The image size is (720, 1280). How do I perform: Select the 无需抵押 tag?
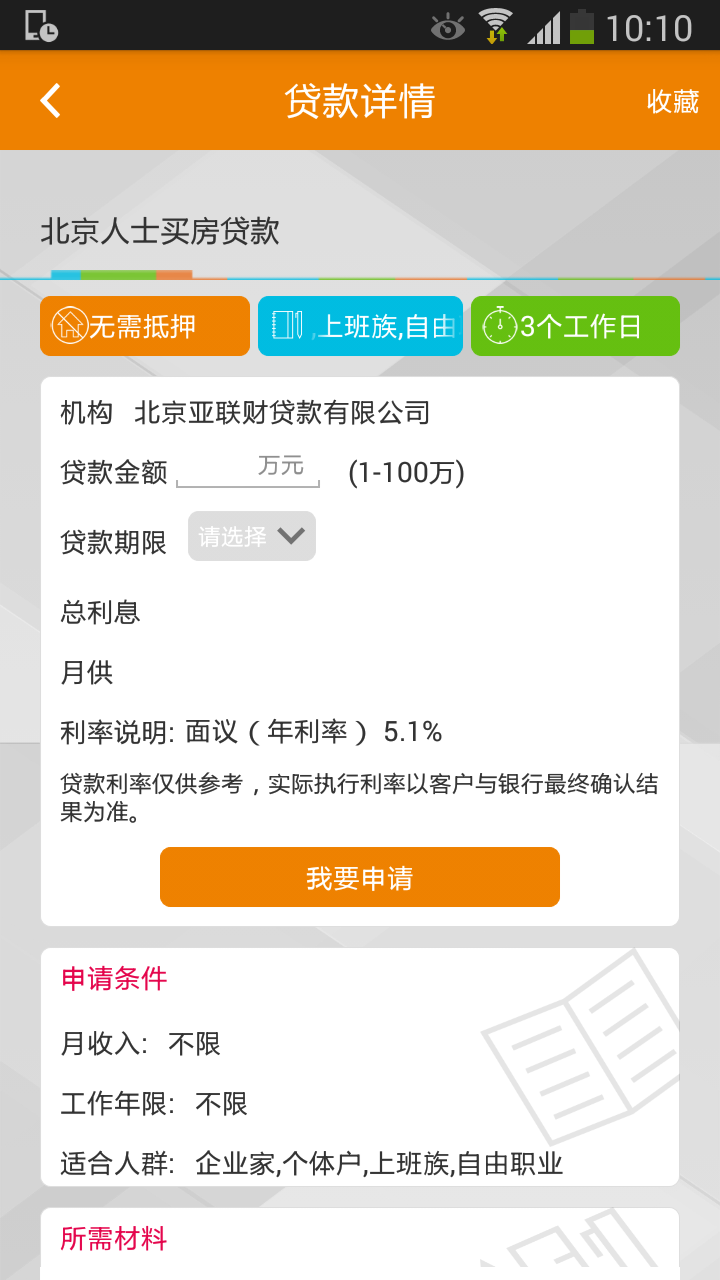(x=145, y=326)
